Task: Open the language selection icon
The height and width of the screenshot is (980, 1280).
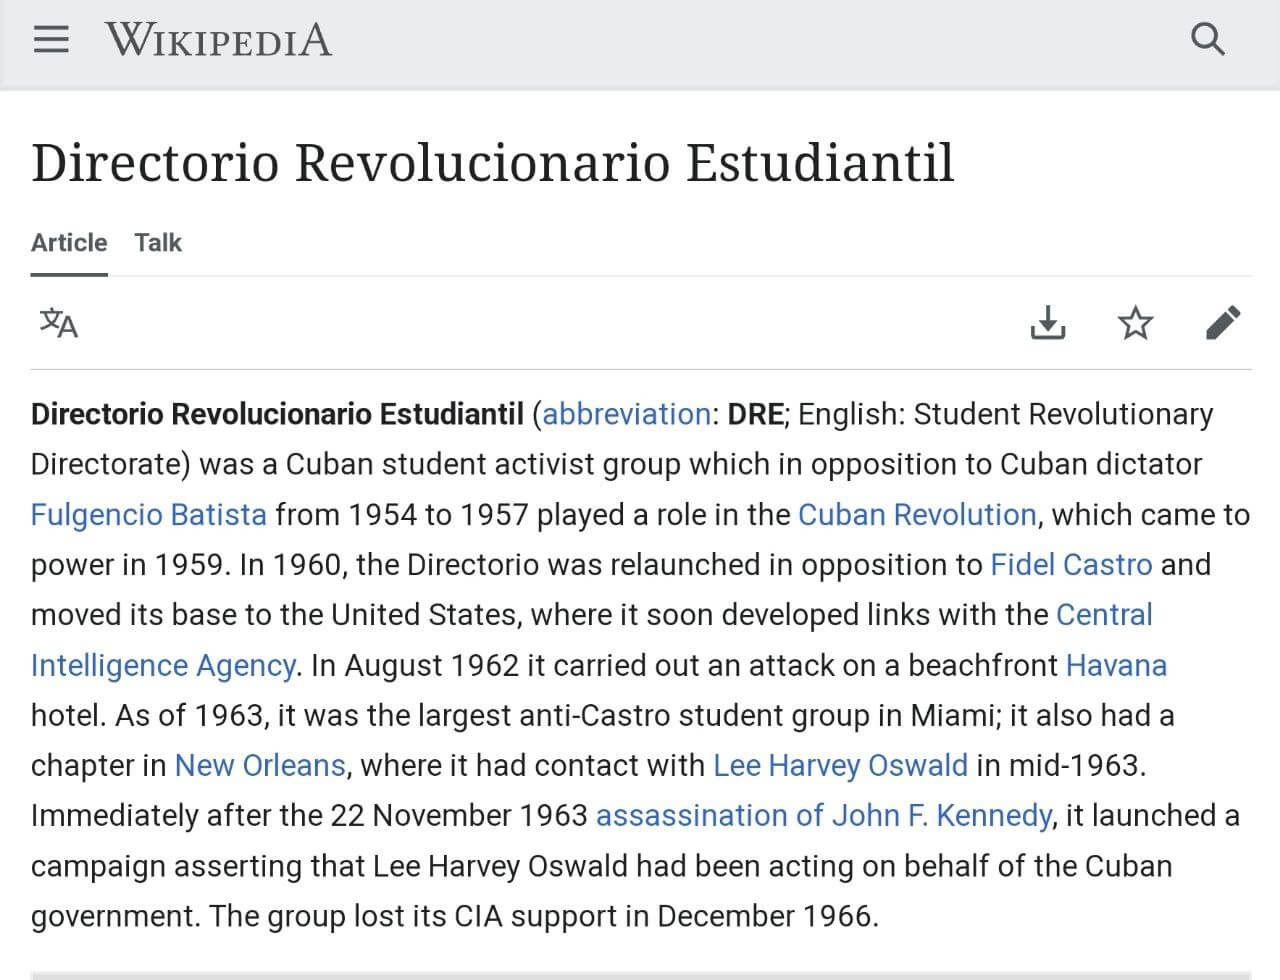Action: click(59, 323)
